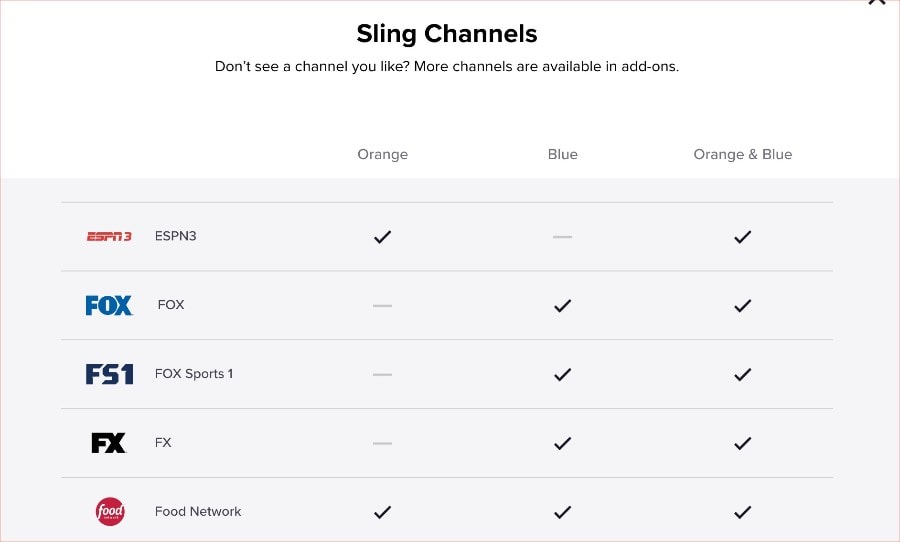
Task: Select the Blue column header
Action: pyautogui.click(x=562, y=154)
